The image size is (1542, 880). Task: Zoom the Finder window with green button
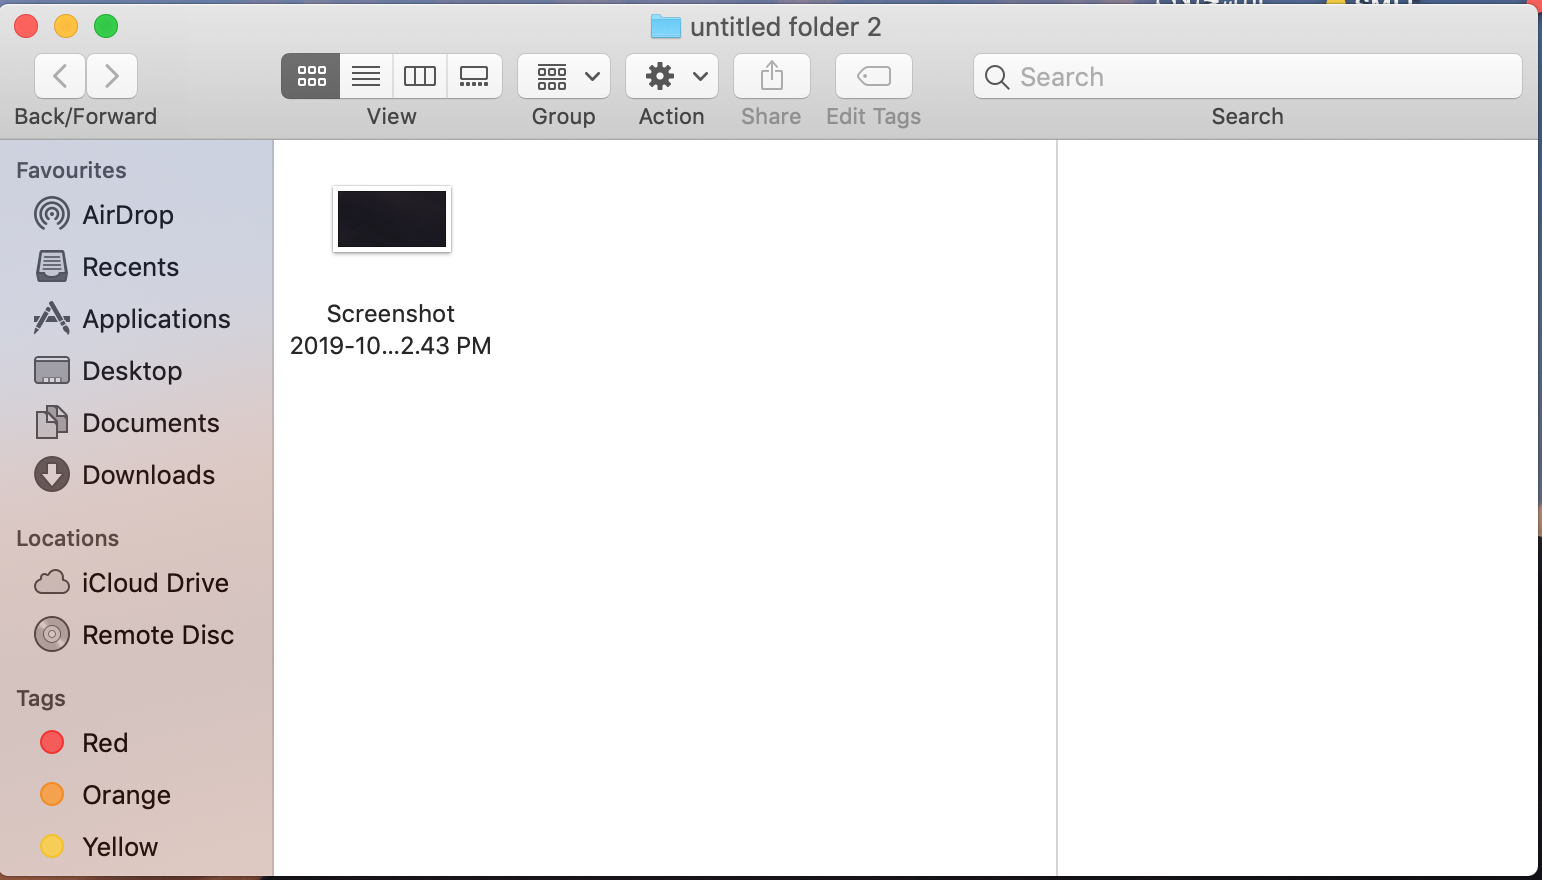pyautogui.click(x=106, y=26)
